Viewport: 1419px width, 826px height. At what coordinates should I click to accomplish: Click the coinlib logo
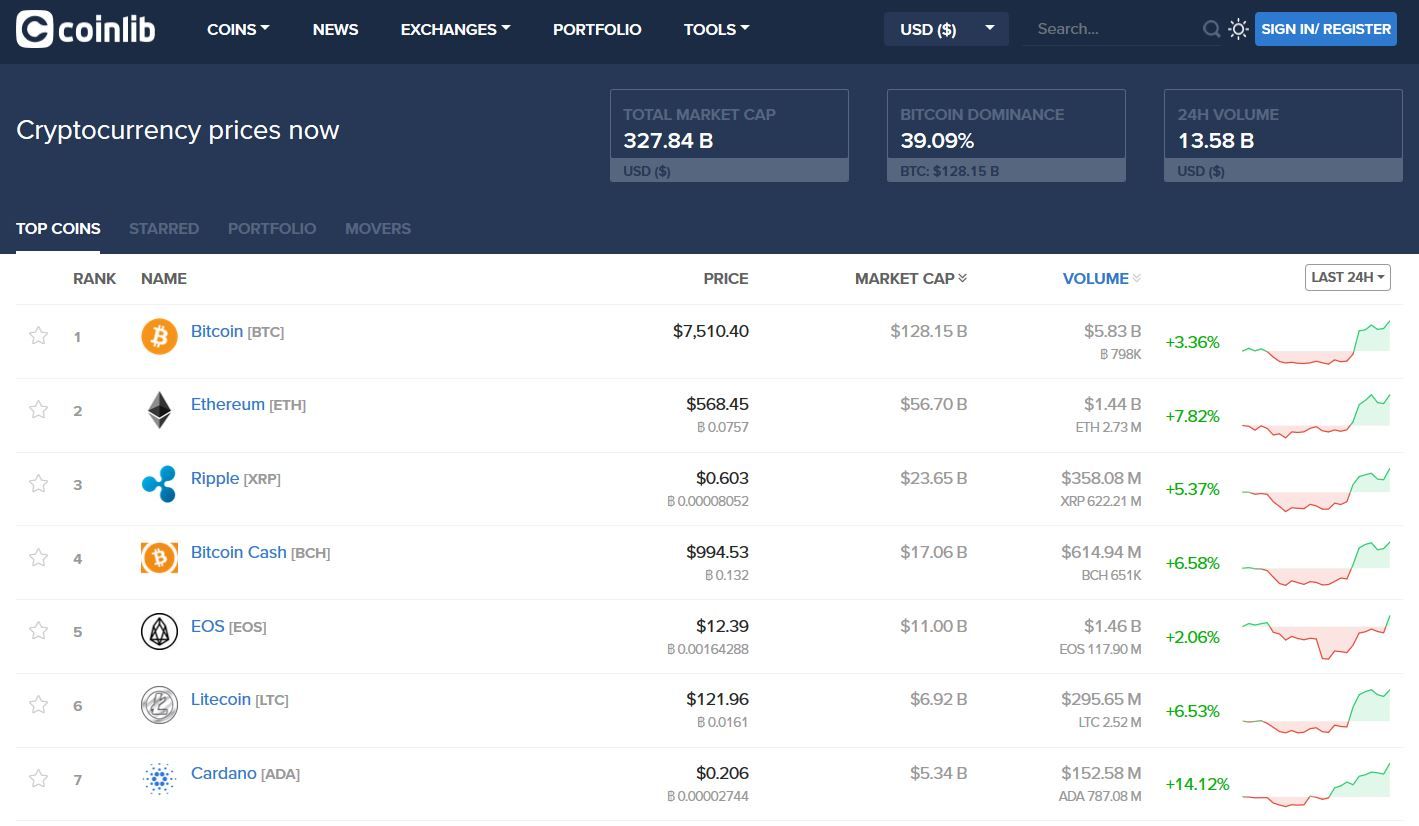(x=86, y=29)
